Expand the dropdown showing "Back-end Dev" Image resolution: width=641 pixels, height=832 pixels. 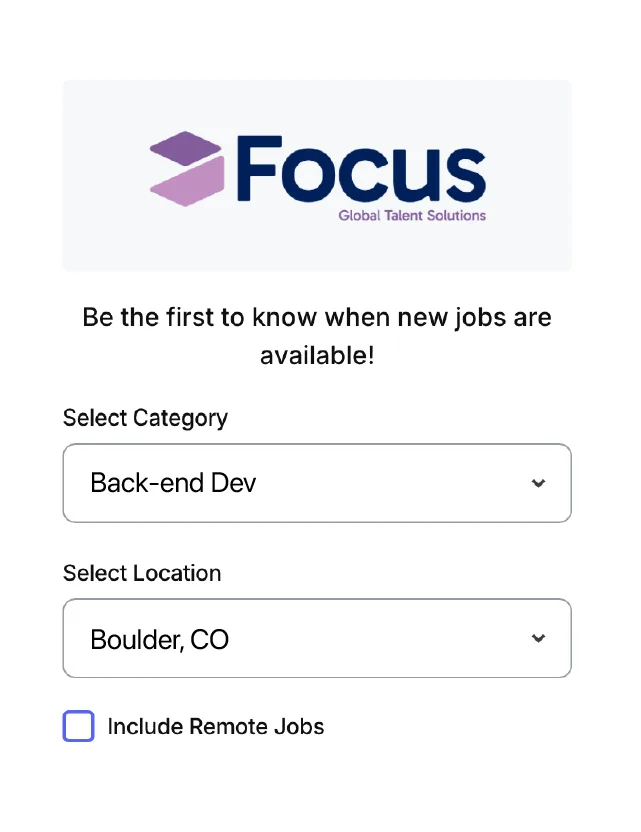(317, 483)
